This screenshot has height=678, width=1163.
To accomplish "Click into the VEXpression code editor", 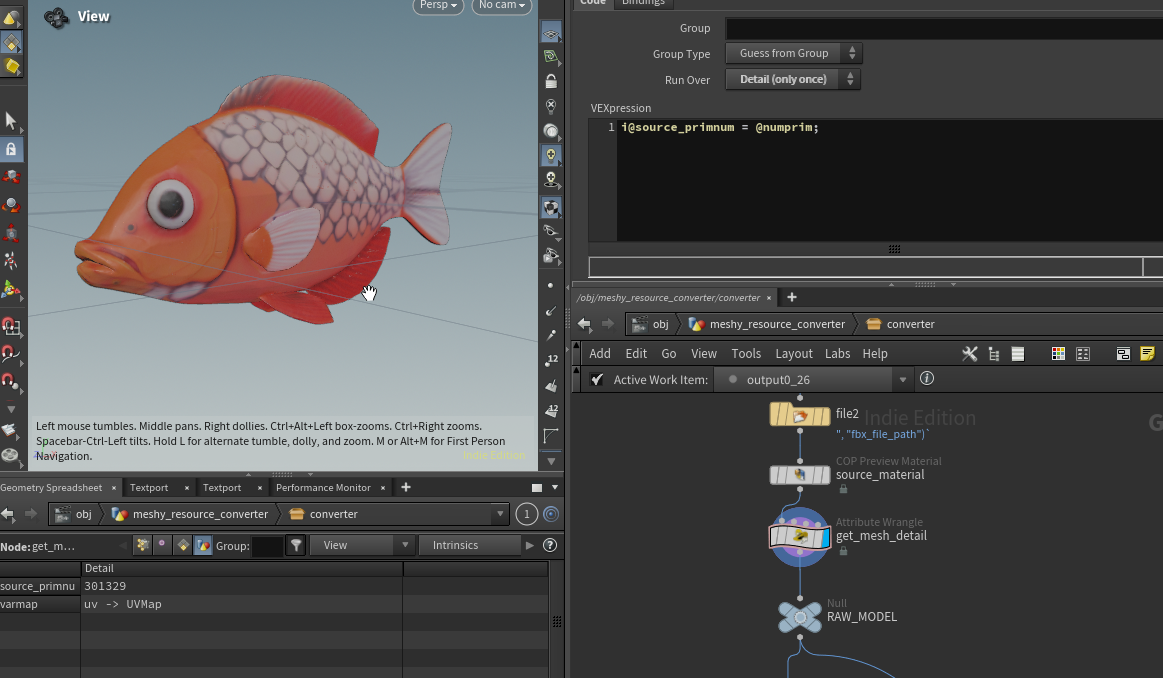I will pos(890,180).
